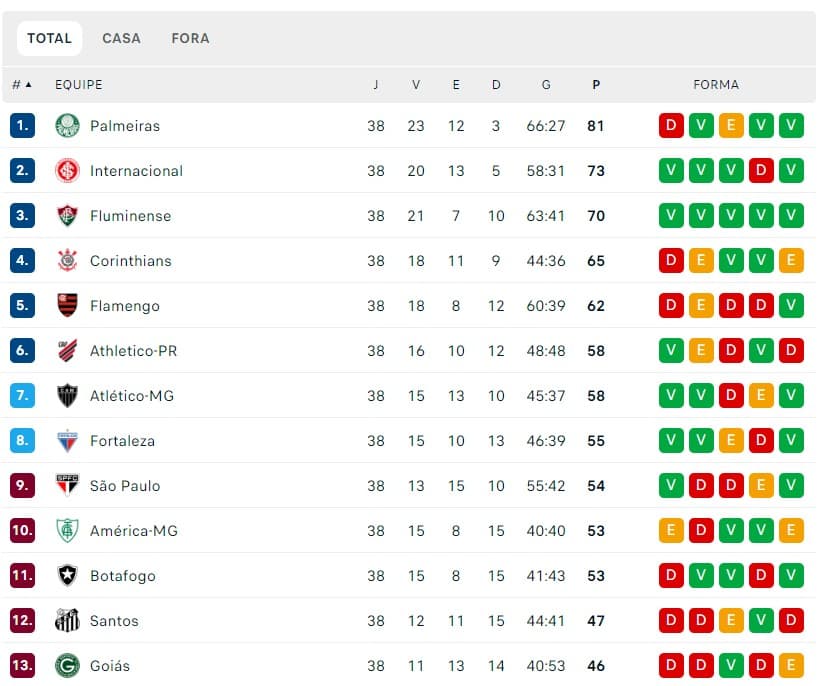The width and height of the screenshot is (822, 686).
Task: Select the TOTAL tab
Action: [50, 38]
